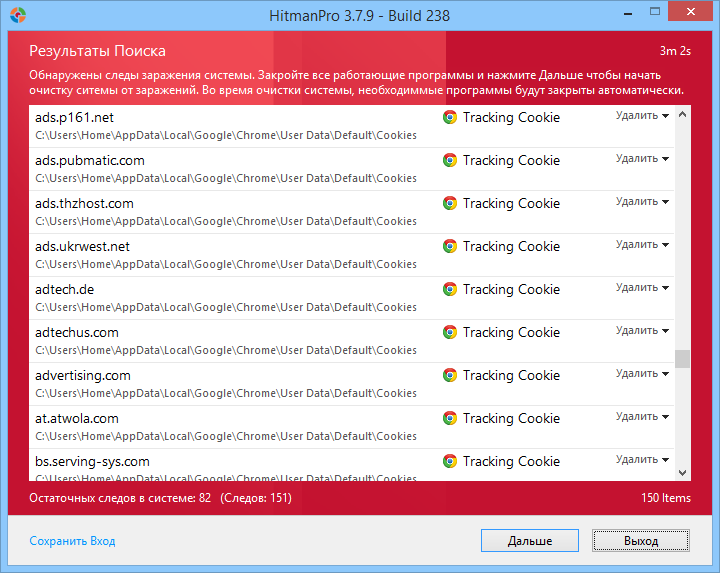Click the Chrome icon beside ads.p161.net

tap(450, 118)
